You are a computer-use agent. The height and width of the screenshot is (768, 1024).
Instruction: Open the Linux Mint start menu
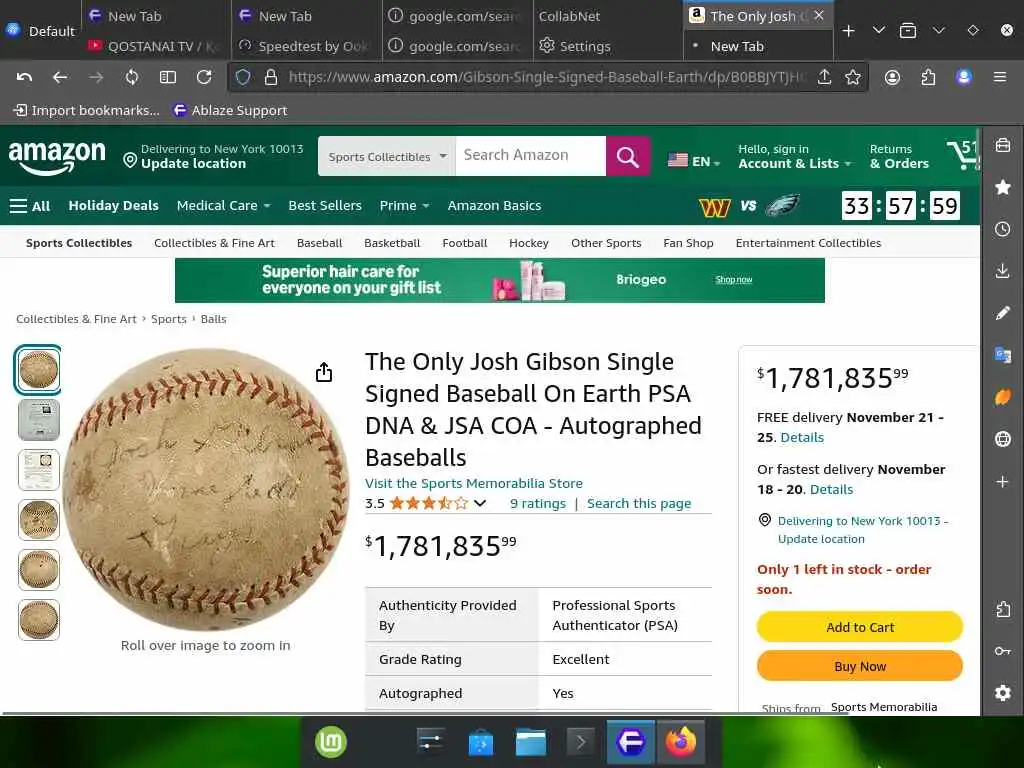[331, 743]
